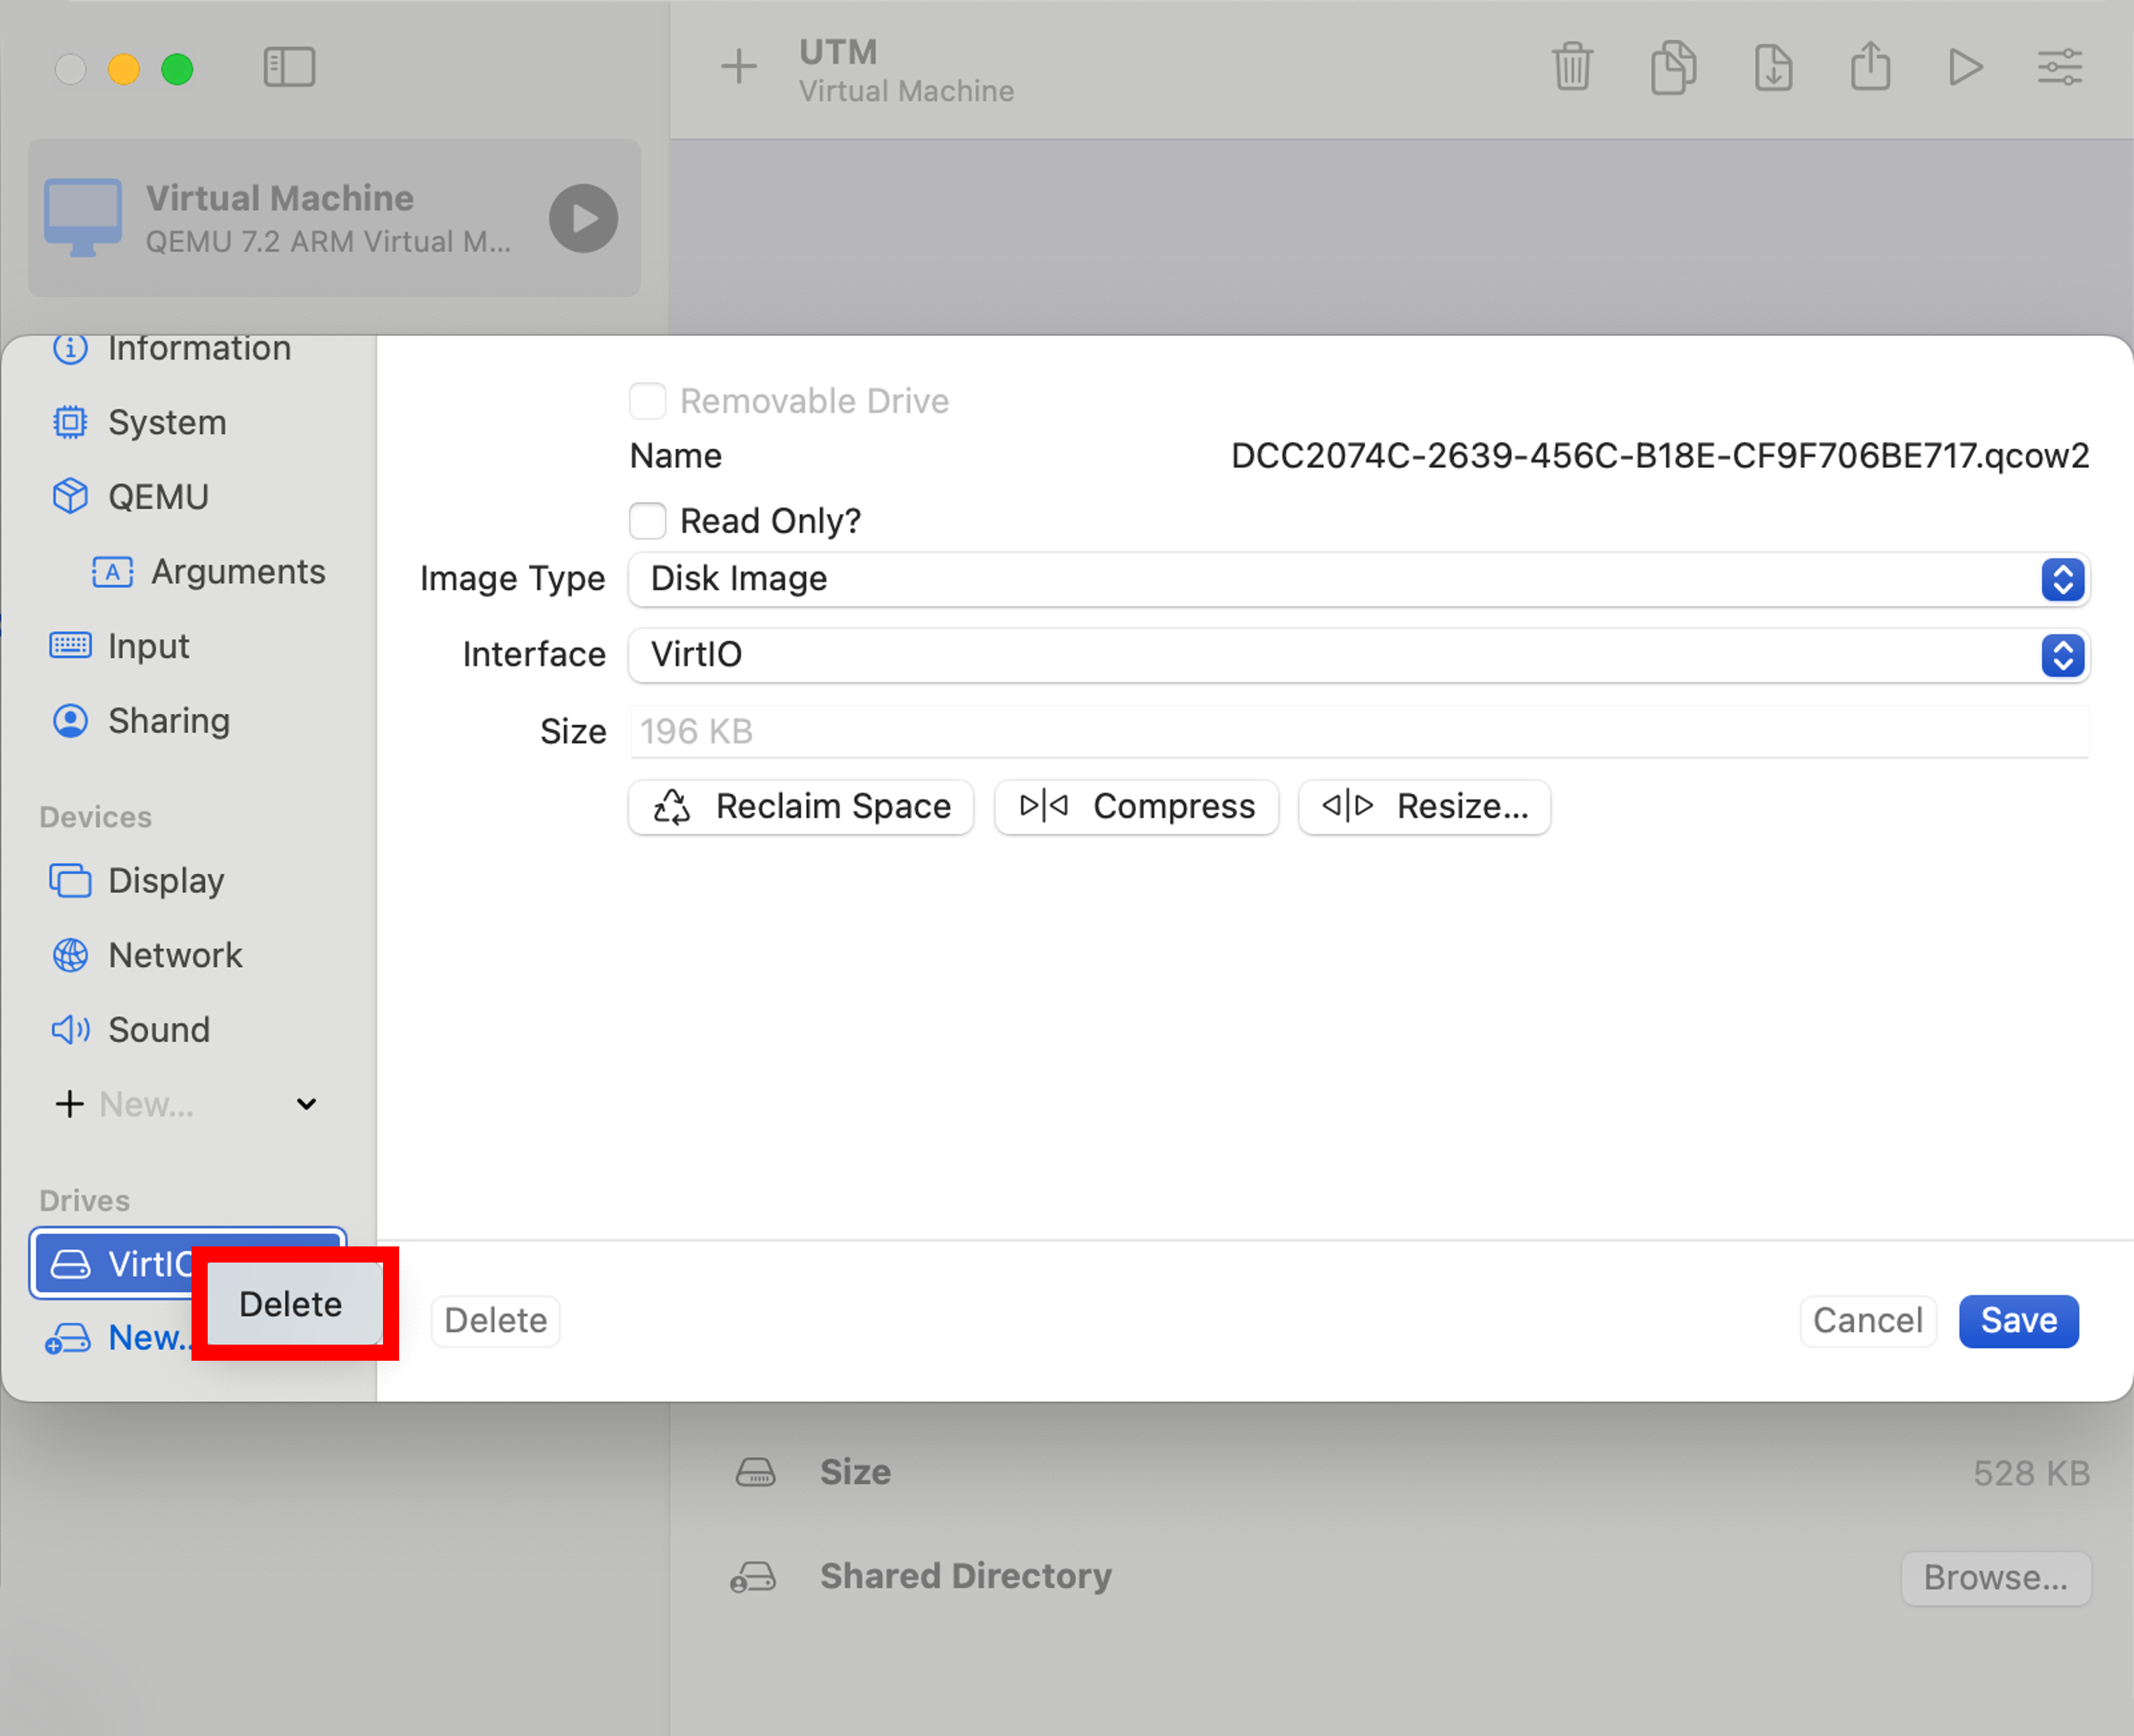The width and height of the screenshot is (2134, 1736).
Task: Click the trash icon in the UTM toolbar
Action: (1572, 67)
